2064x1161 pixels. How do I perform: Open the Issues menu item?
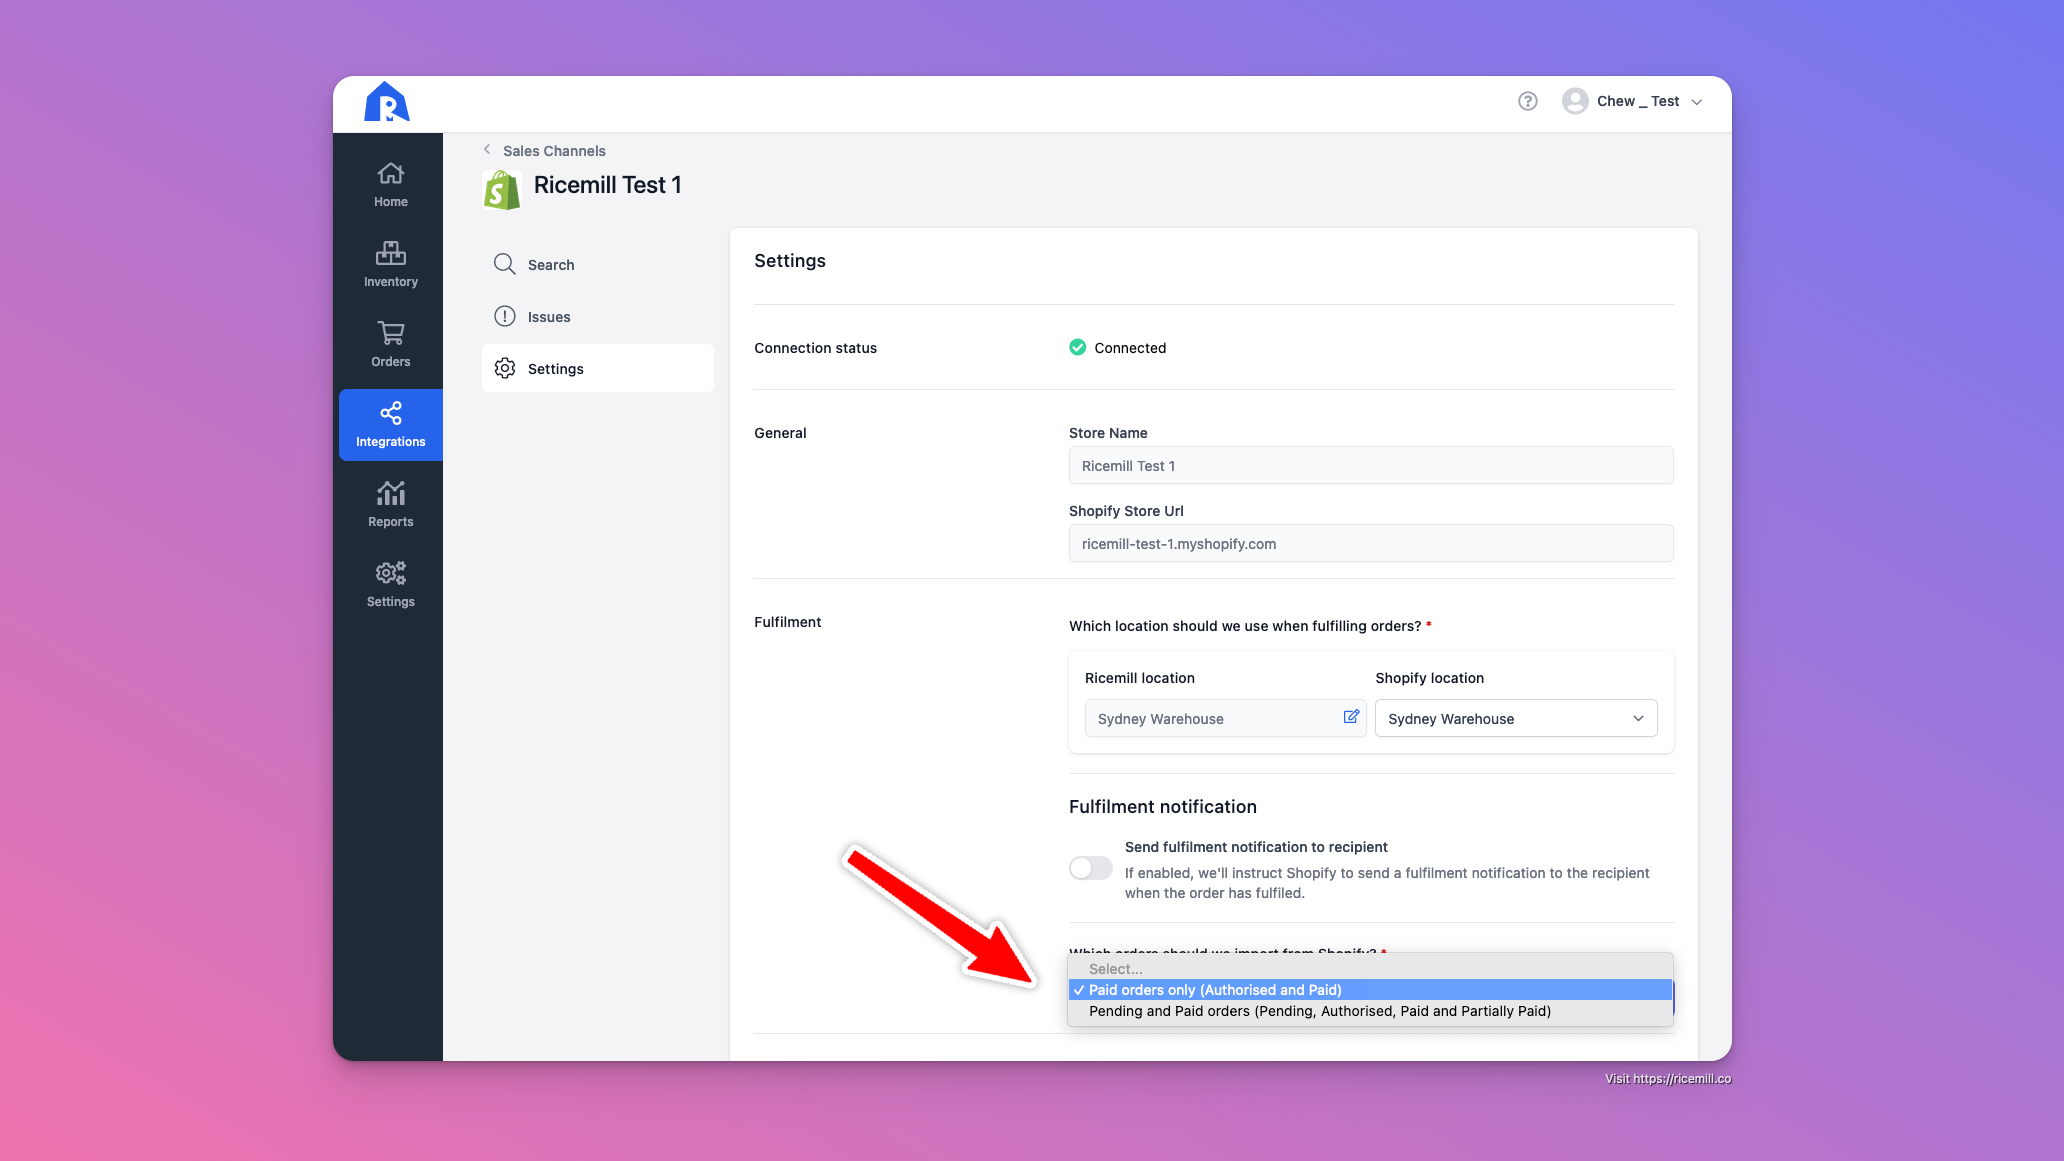[x=548, y=317]
